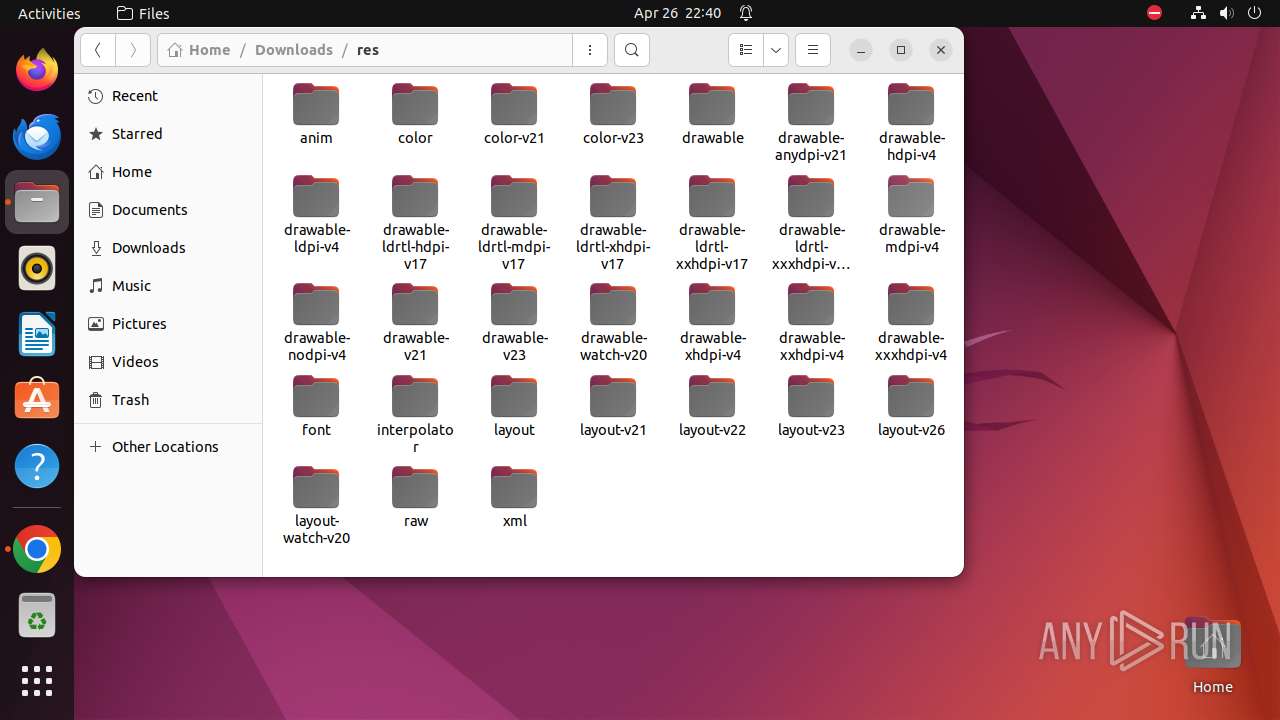Open Other Locations in sidebar
This screenshot has height=720, width=1280.
pyautogui.click(x=168, y=447)
